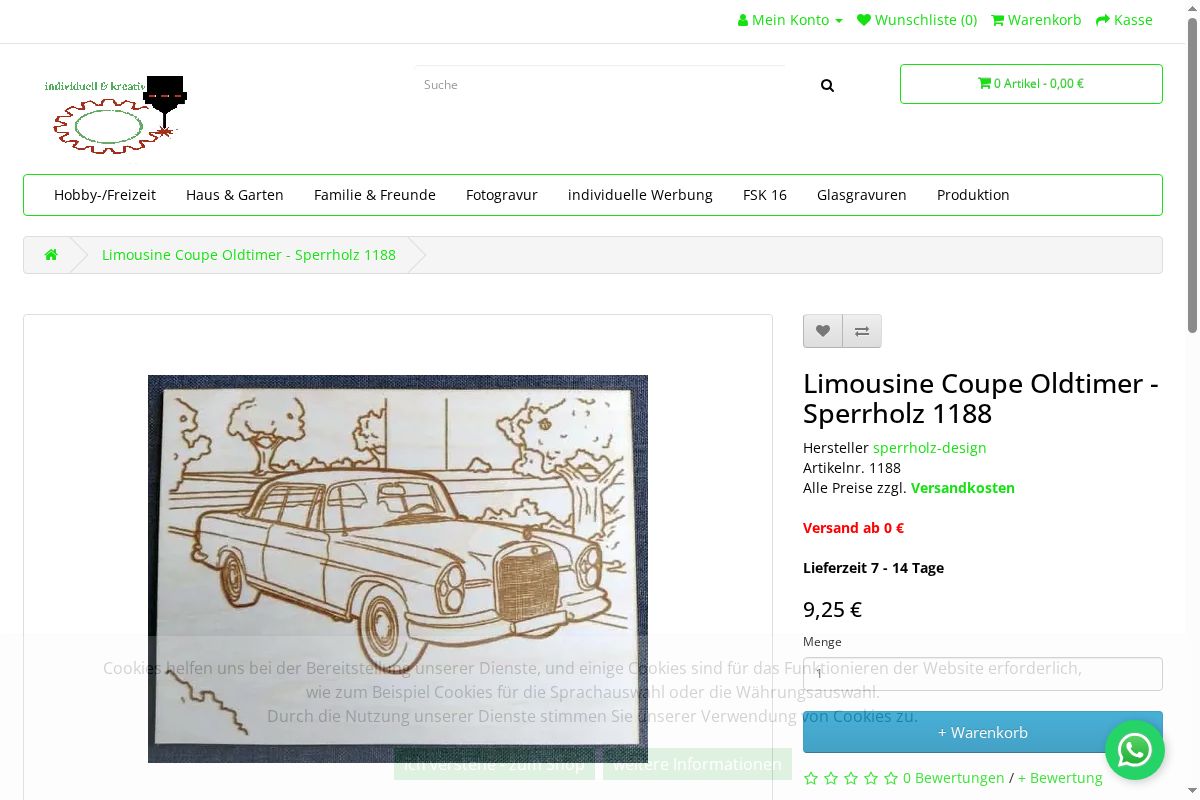Open cart summary 0 Artikel - 0,00 €

[1031, 84]
